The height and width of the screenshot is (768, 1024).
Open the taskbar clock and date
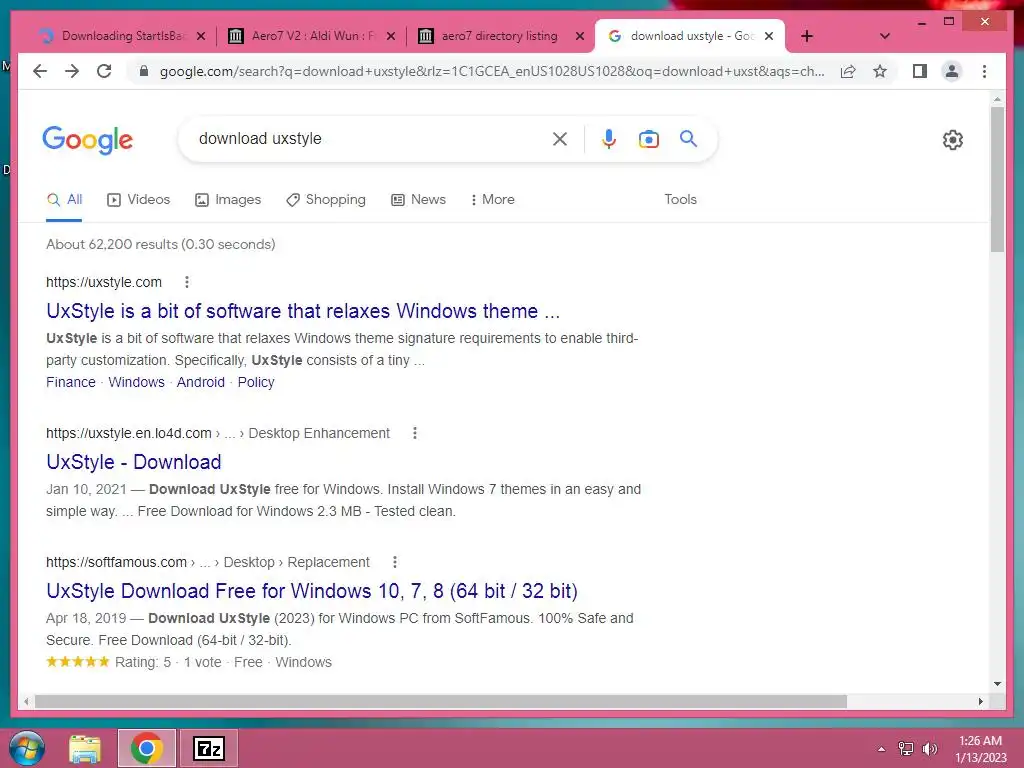pyautogui.click(x=980, y=749)
